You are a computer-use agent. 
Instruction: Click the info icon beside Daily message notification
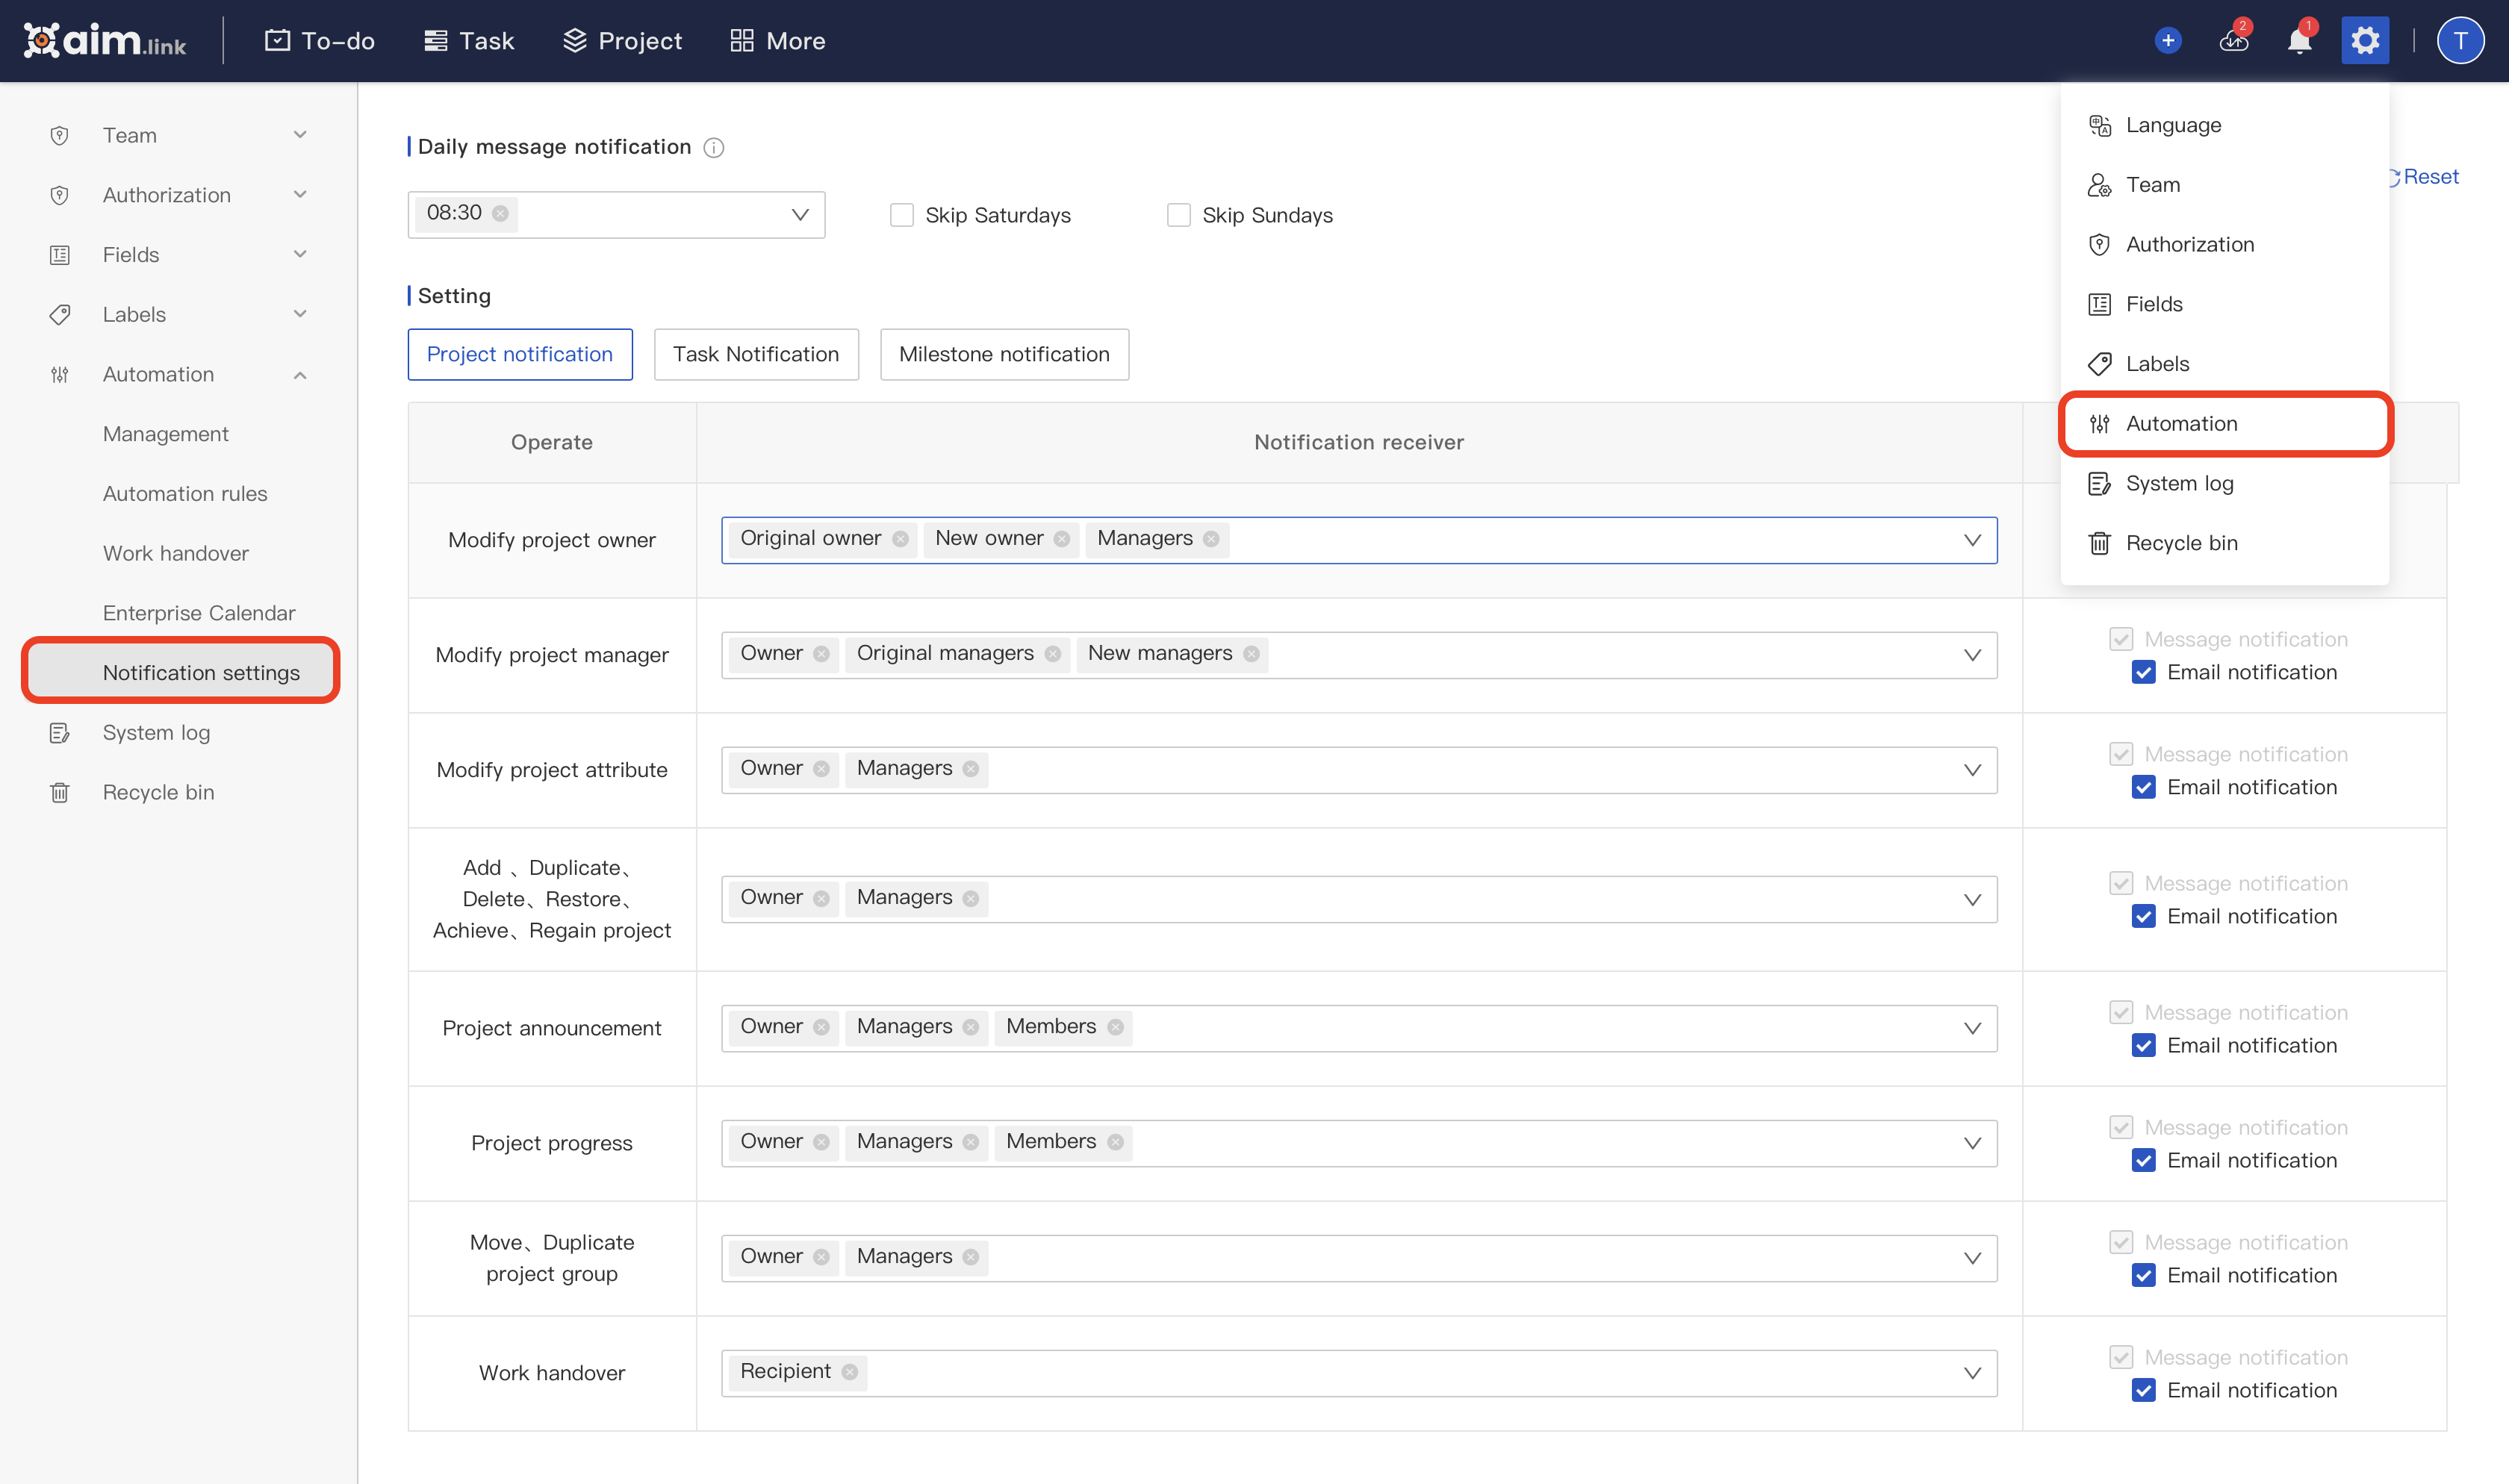click(x=713, y=148)
